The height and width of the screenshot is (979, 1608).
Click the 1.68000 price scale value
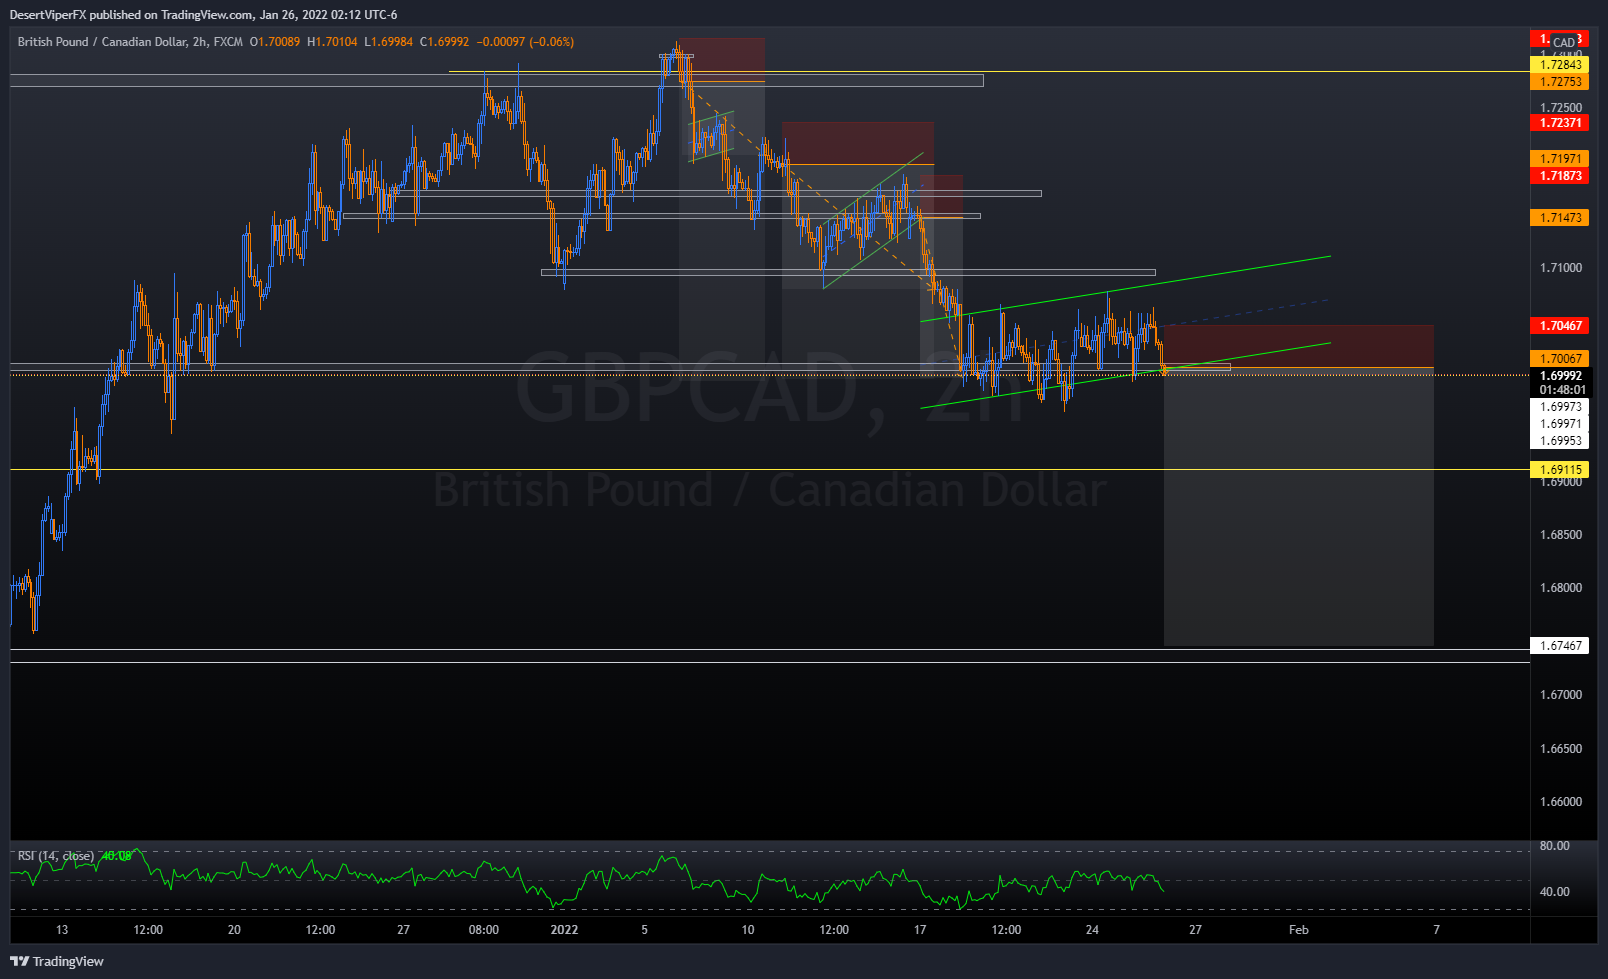click(x=1561, y=588)
